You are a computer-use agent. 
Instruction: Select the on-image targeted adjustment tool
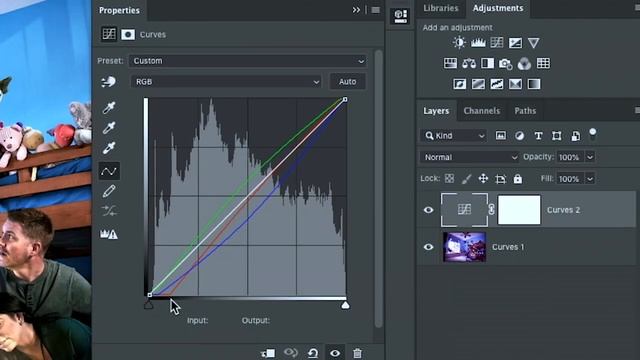click(108, 82)
